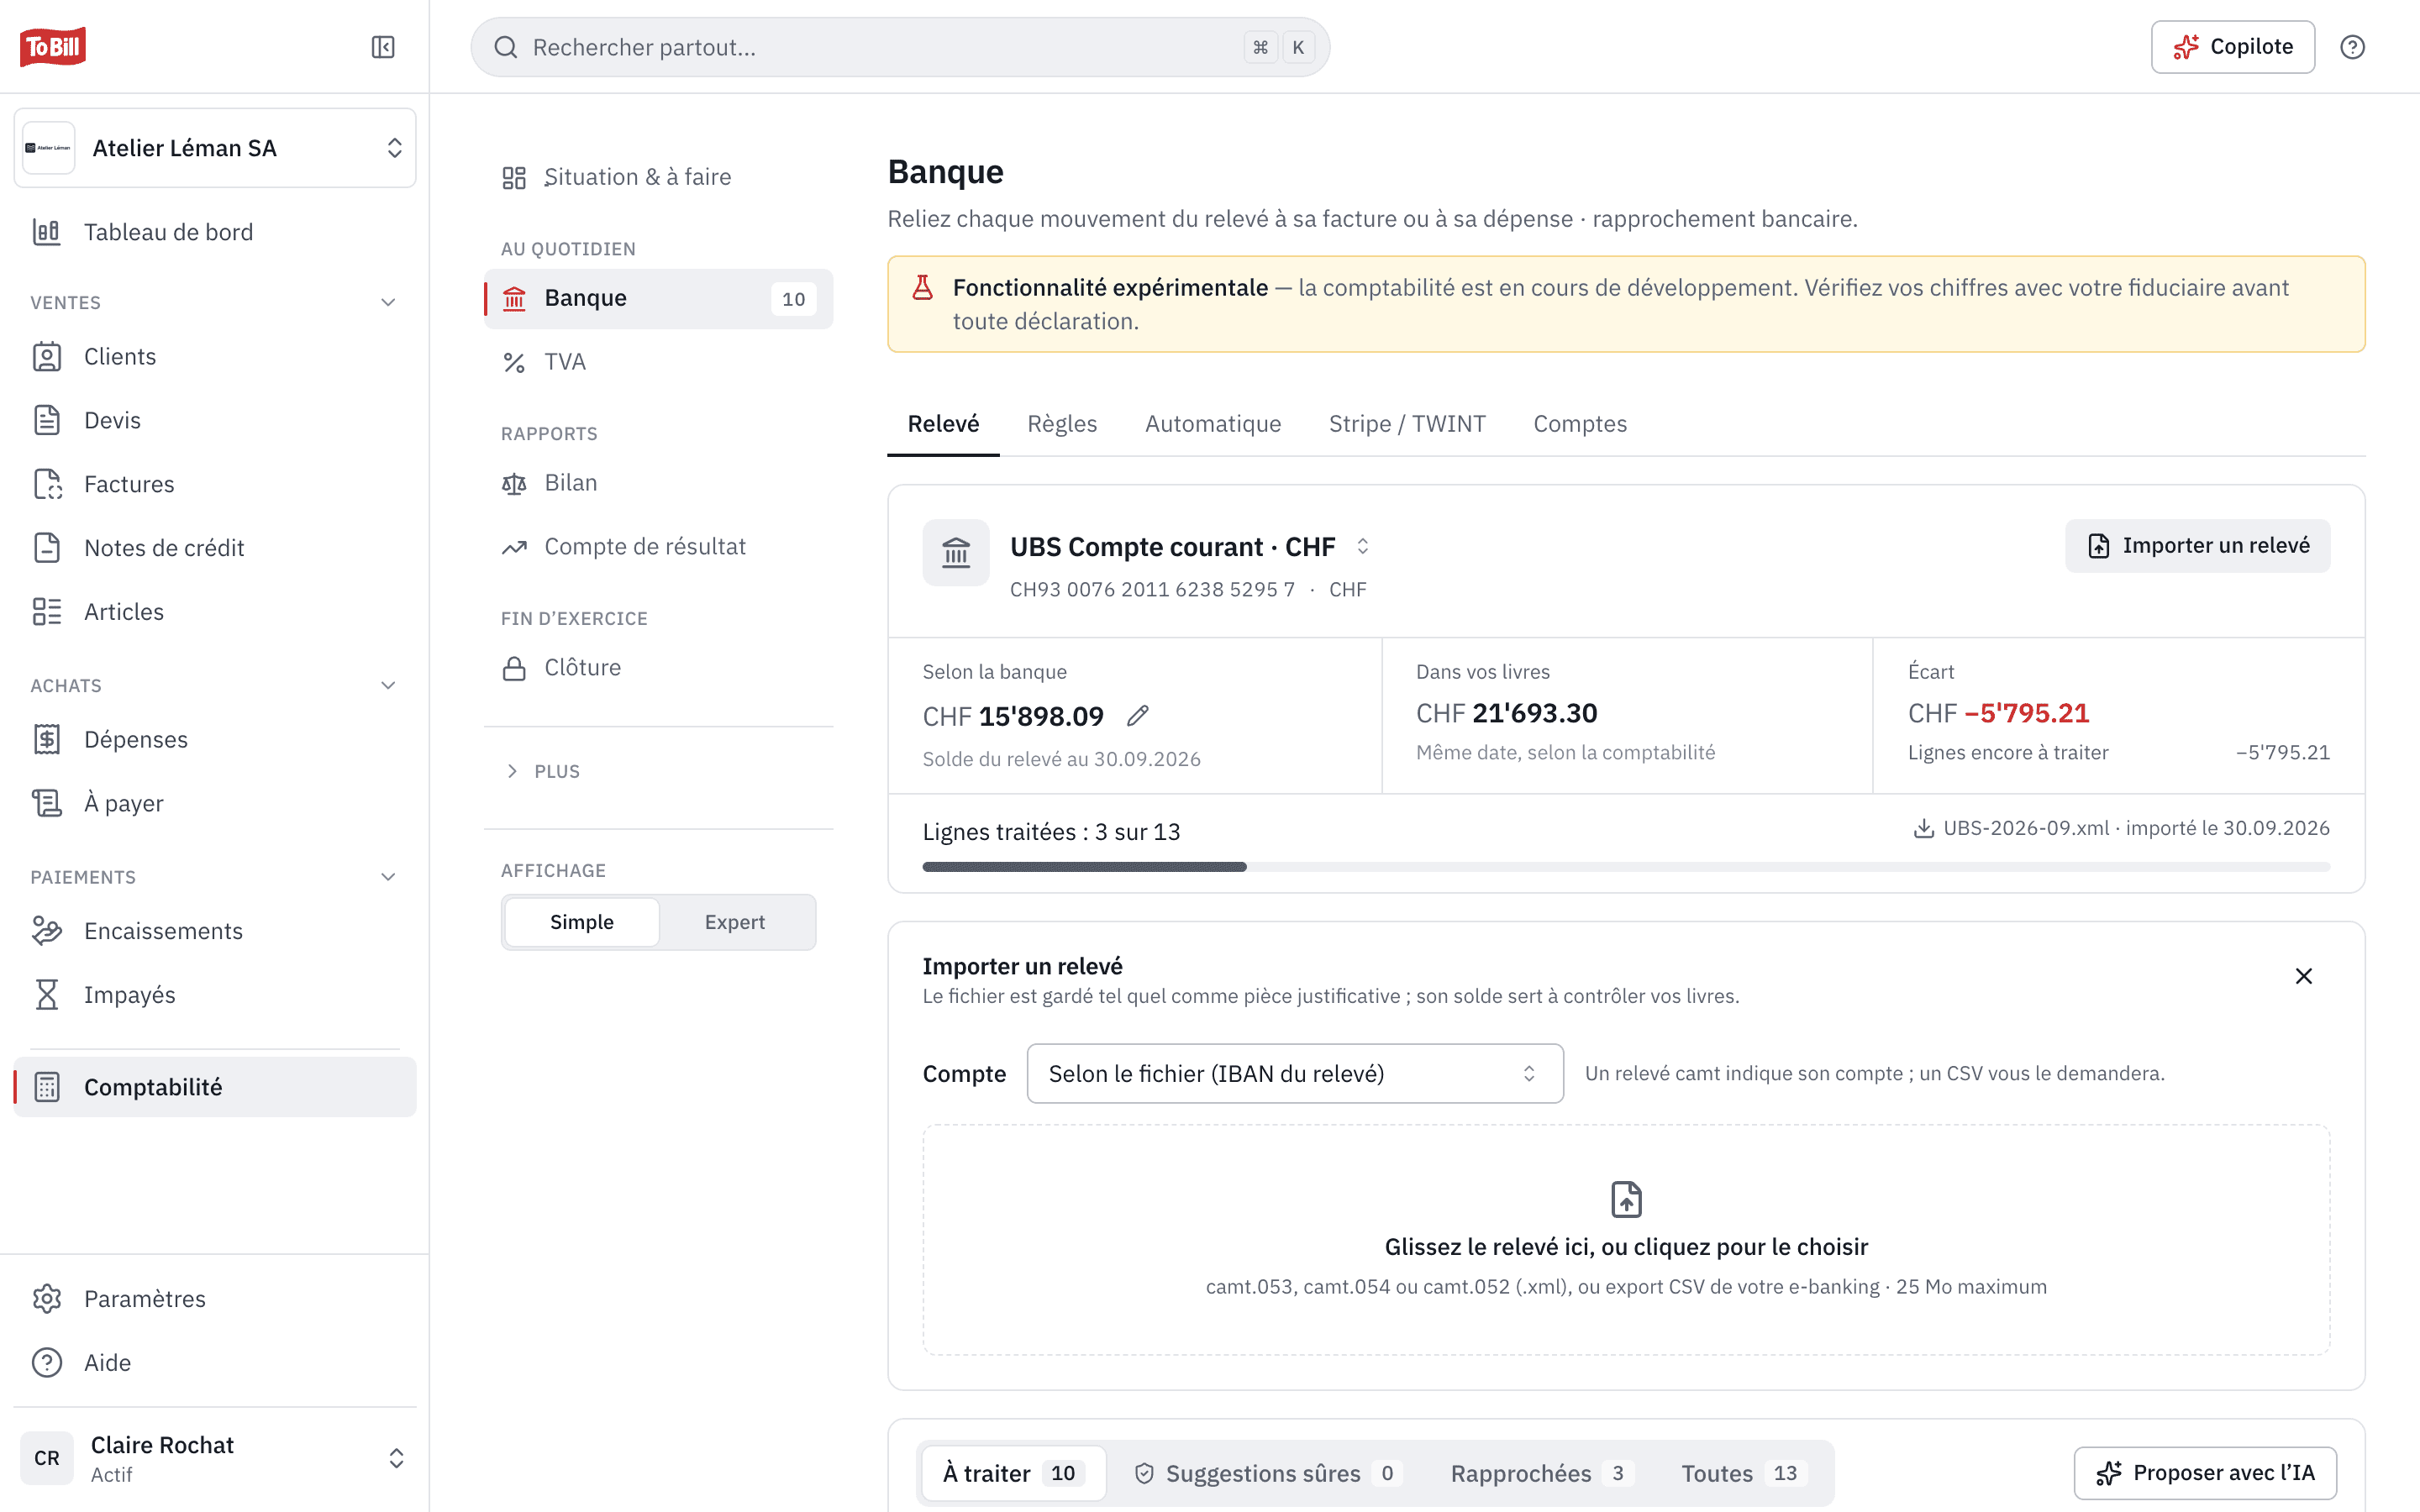Open the Atelier Léman SA company switcher
Image resolution: width=2420 pixels, height=1512 pixels.
215,148
